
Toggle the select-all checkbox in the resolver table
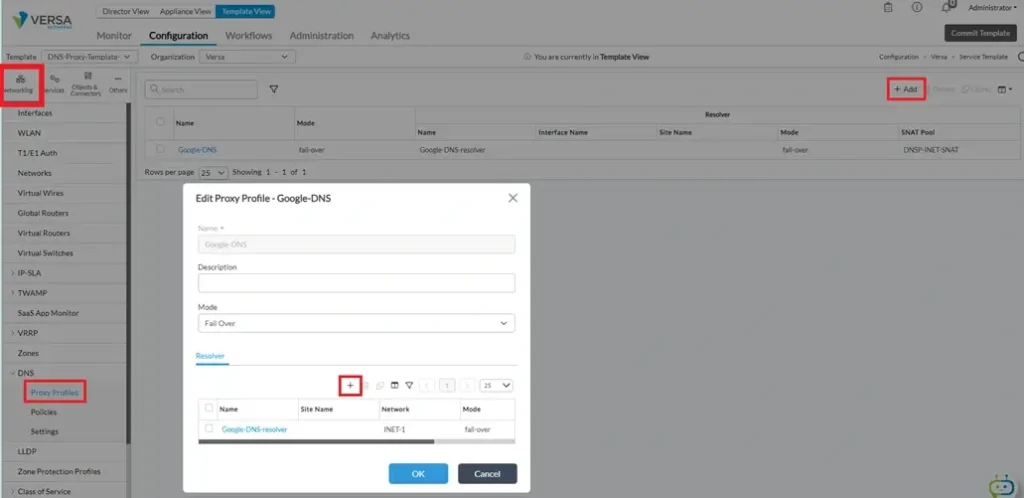[209, 408]
